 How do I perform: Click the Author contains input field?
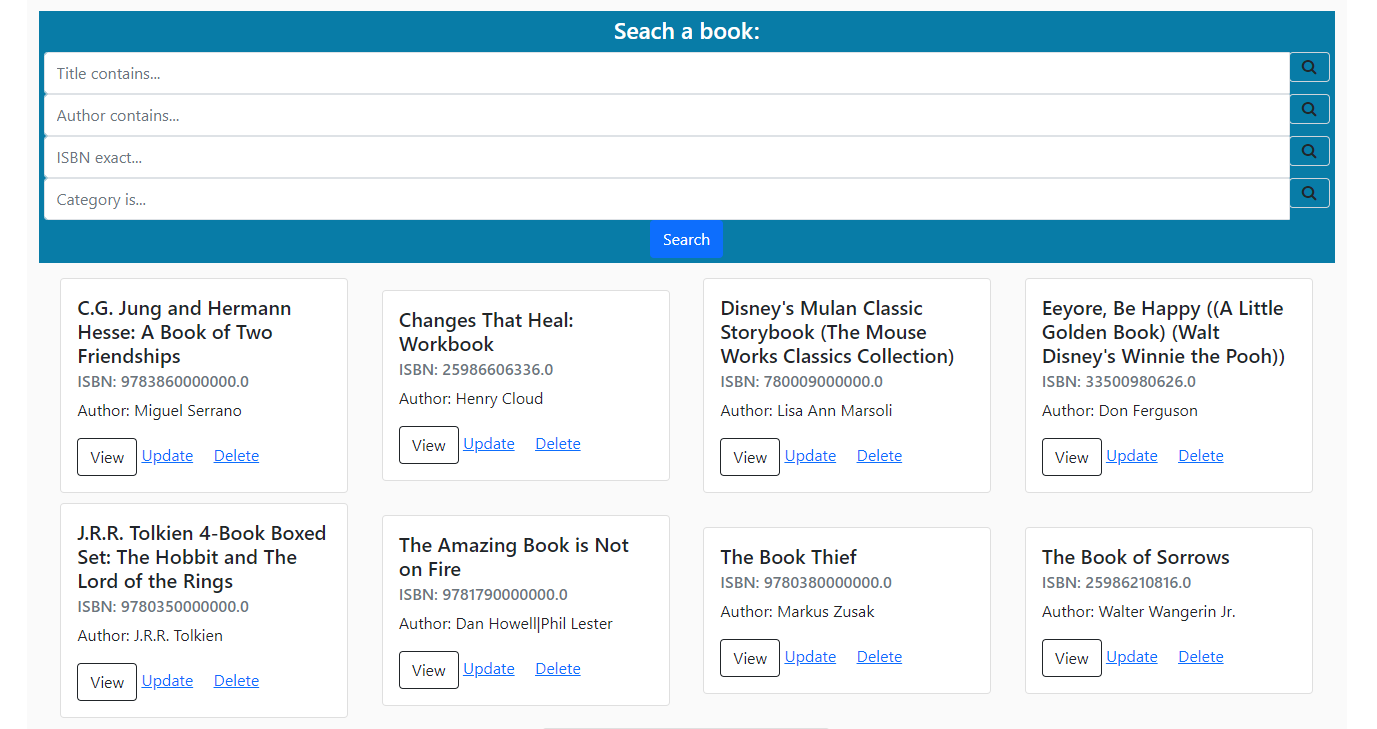click(400, 114)
